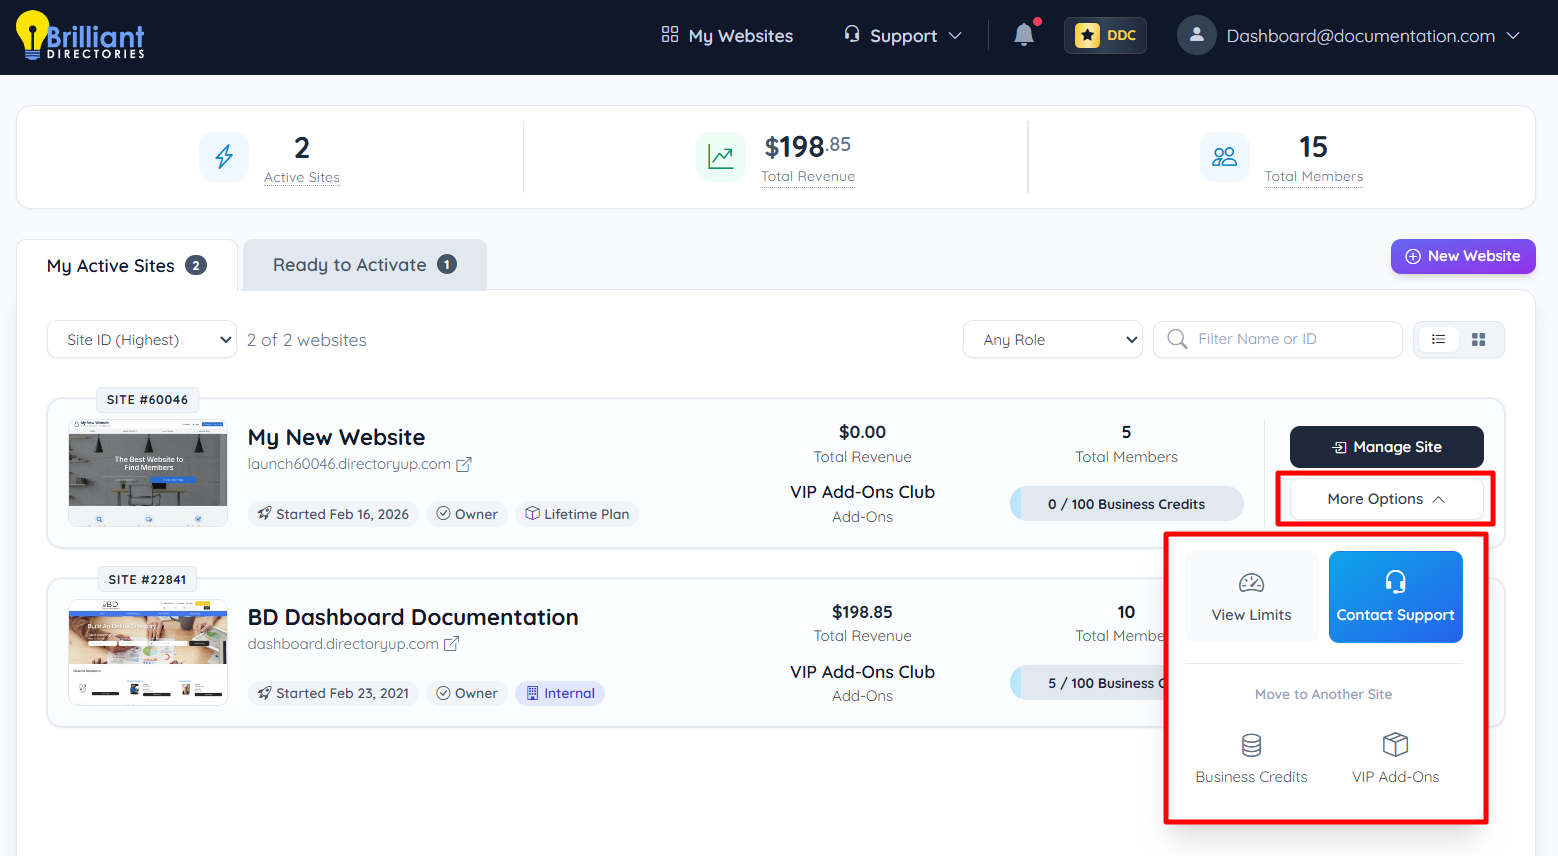Select VIP Add-Ons in Move to Another Site

[1396, 759]
